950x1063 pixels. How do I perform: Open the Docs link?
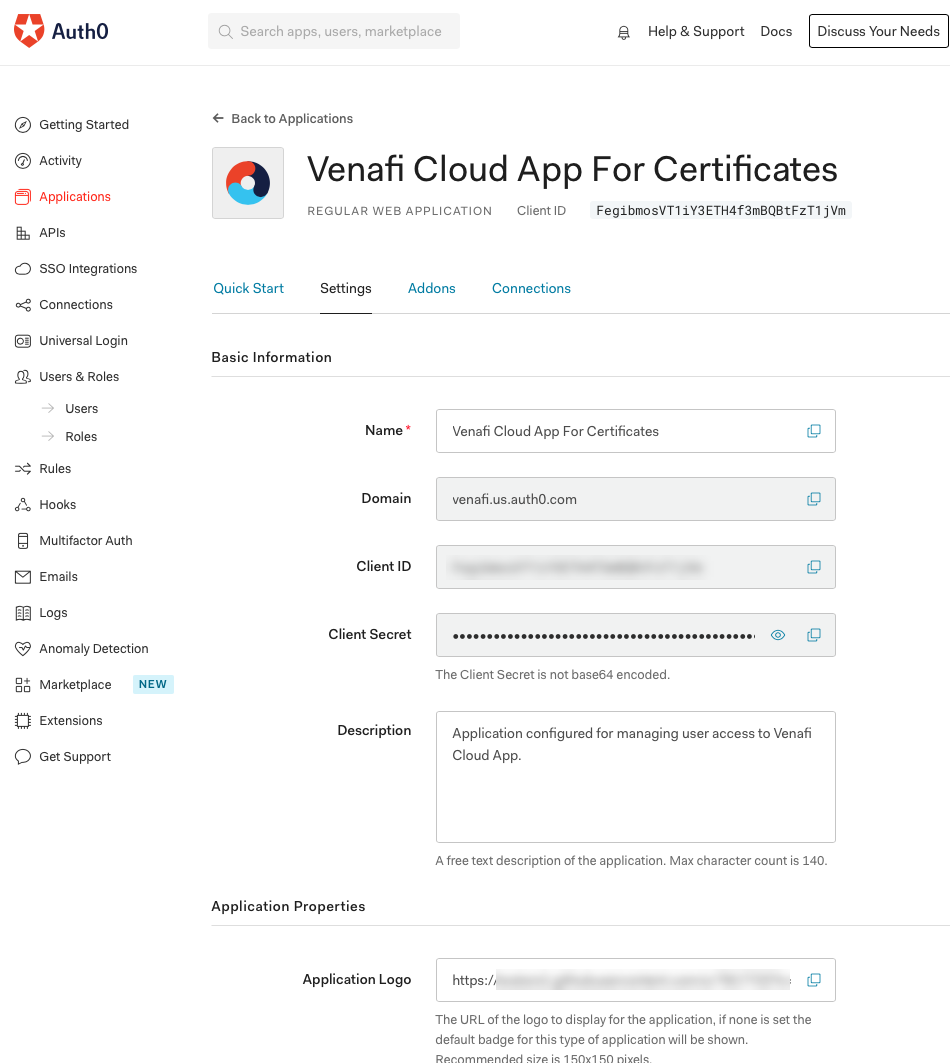coord(776,31)
